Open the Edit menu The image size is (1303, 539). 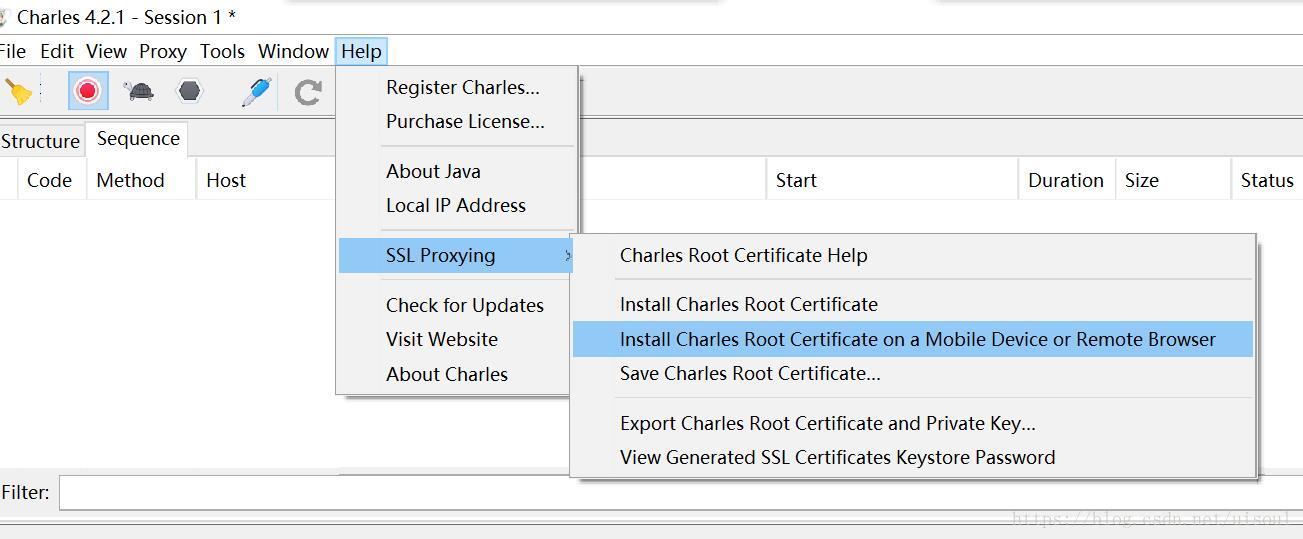[x=57, y=51]
